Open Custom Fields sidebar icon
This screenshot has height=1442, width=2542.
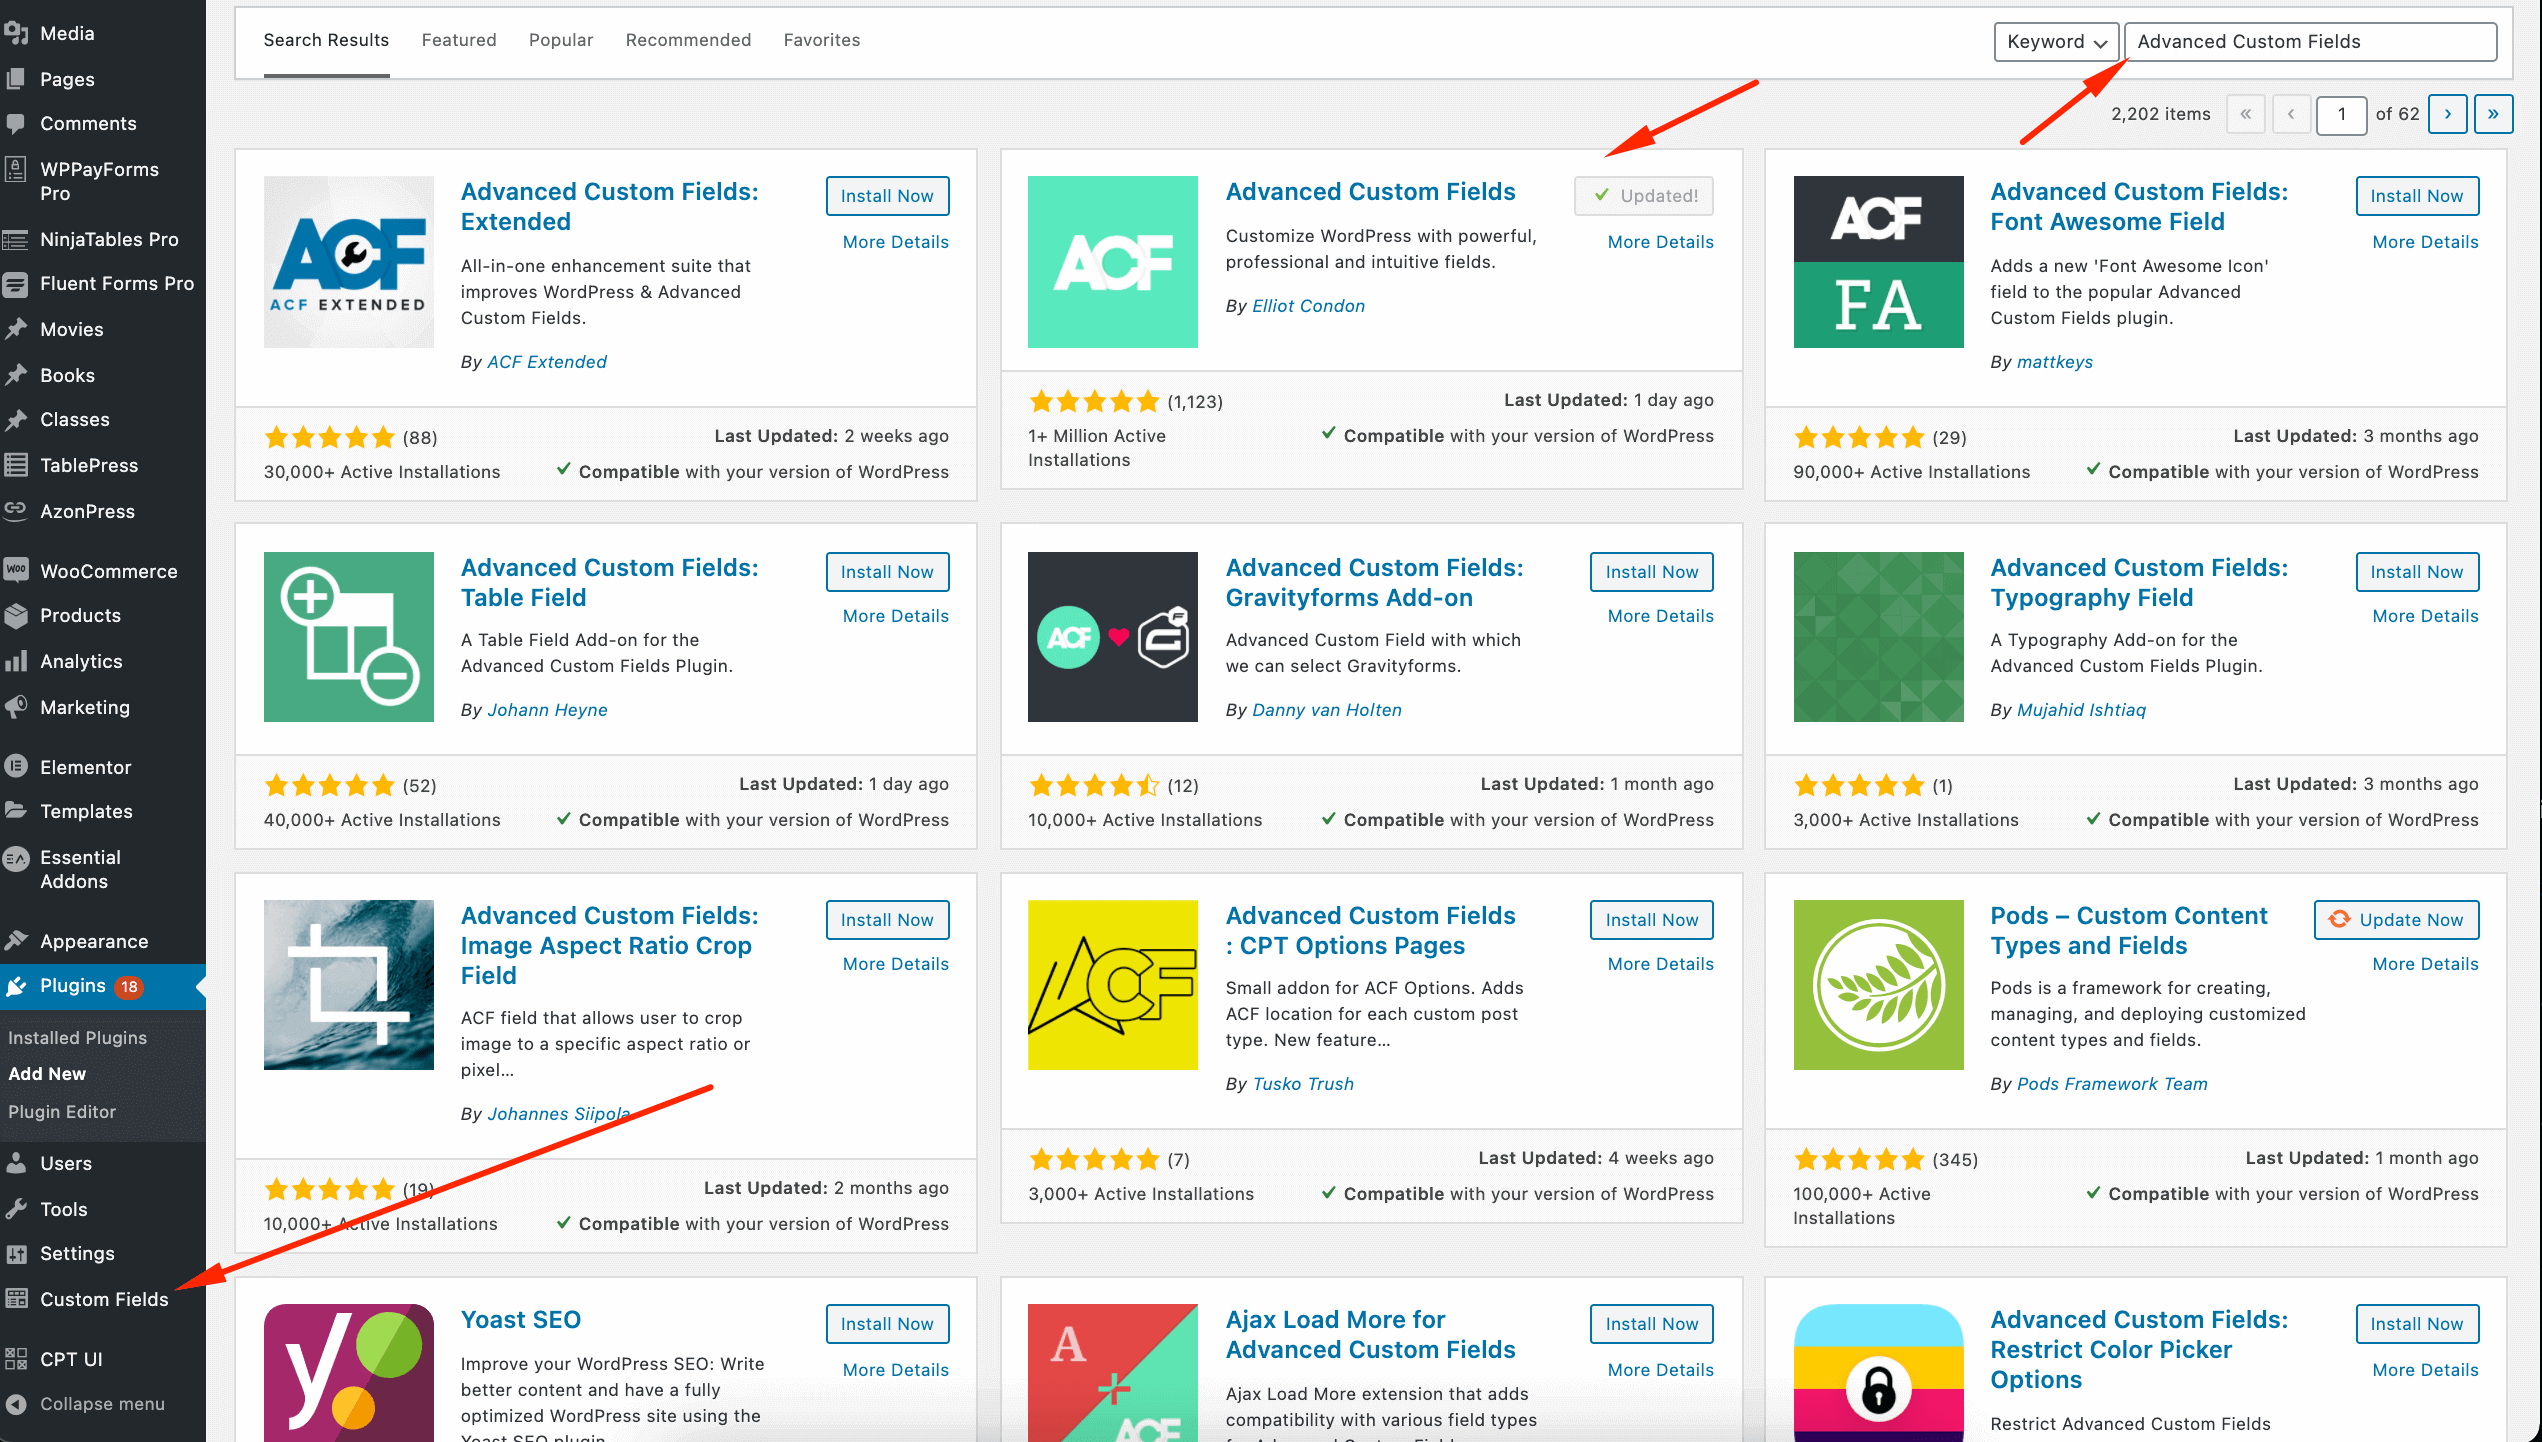pos(16,1299)
